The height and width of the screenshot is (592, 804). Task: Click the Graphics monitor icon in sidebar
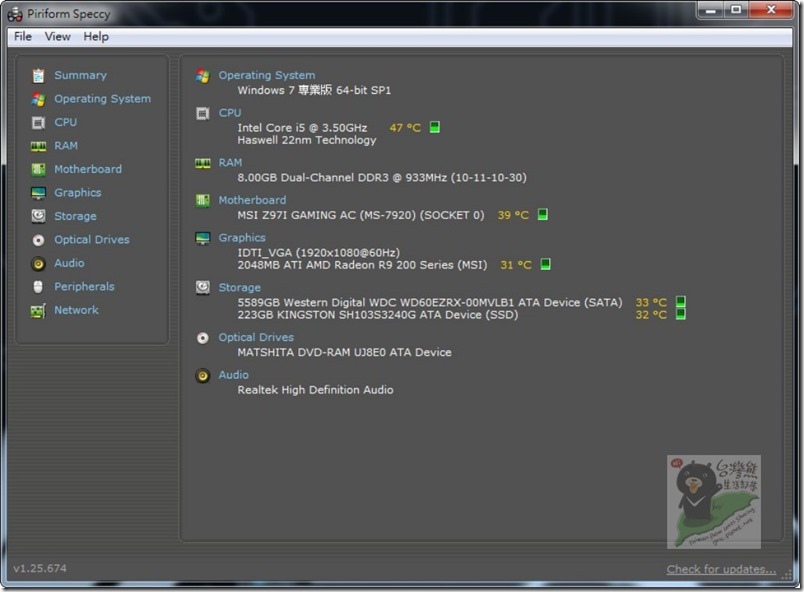click(x=38, y=193)
